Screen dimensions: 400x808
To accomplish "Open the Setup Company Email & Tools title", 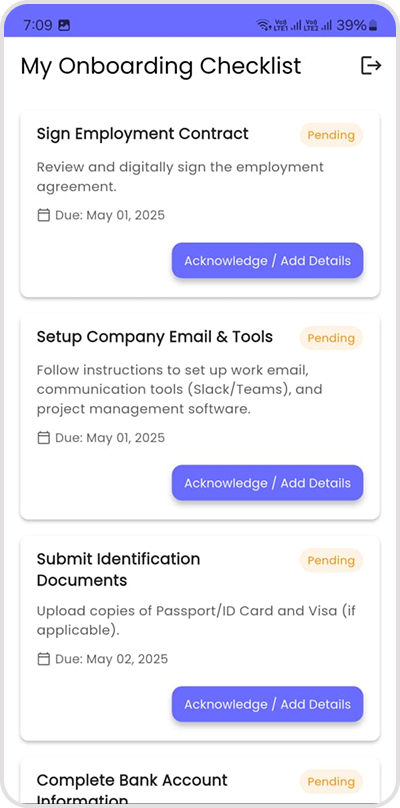I will pyautogui.click(x=155, y=337).
